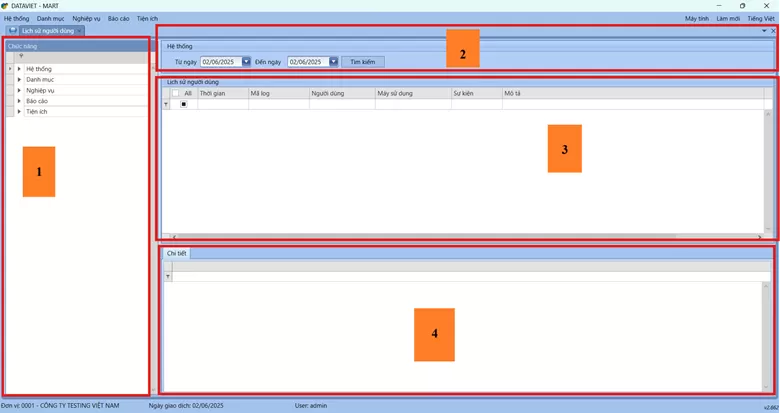Click the filter icon in history grid row
Image resolution: width=780 pixels, height=413 pixels.
[166, 104]
